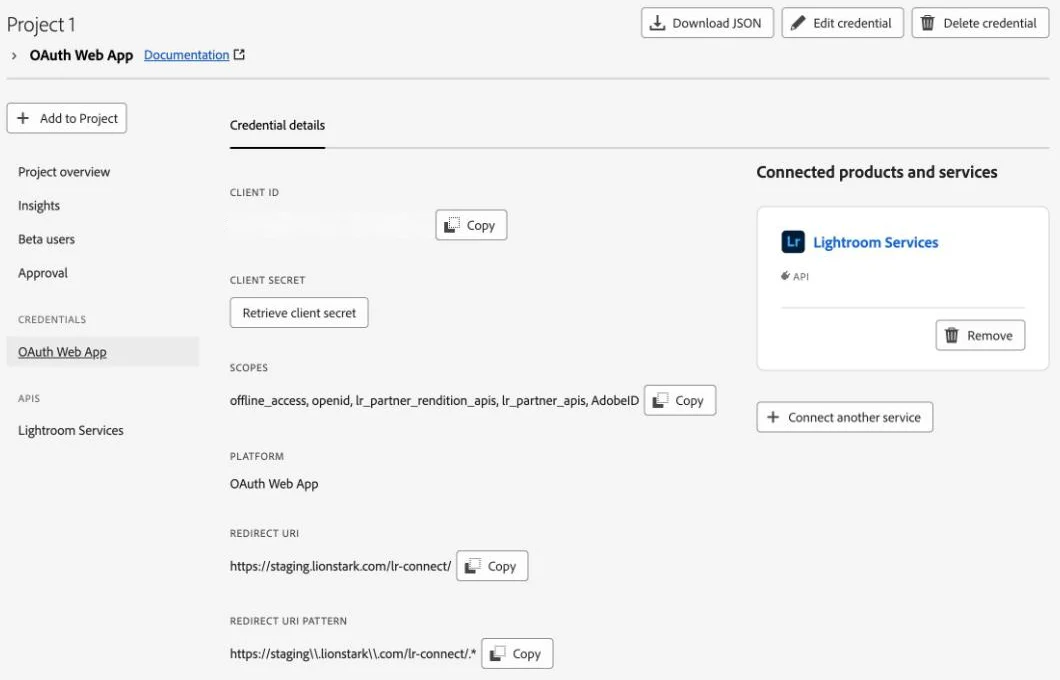The image size is (1060, 680).
Task: Click copy icon beside Redirect URI
Action: tap(473, 566)
